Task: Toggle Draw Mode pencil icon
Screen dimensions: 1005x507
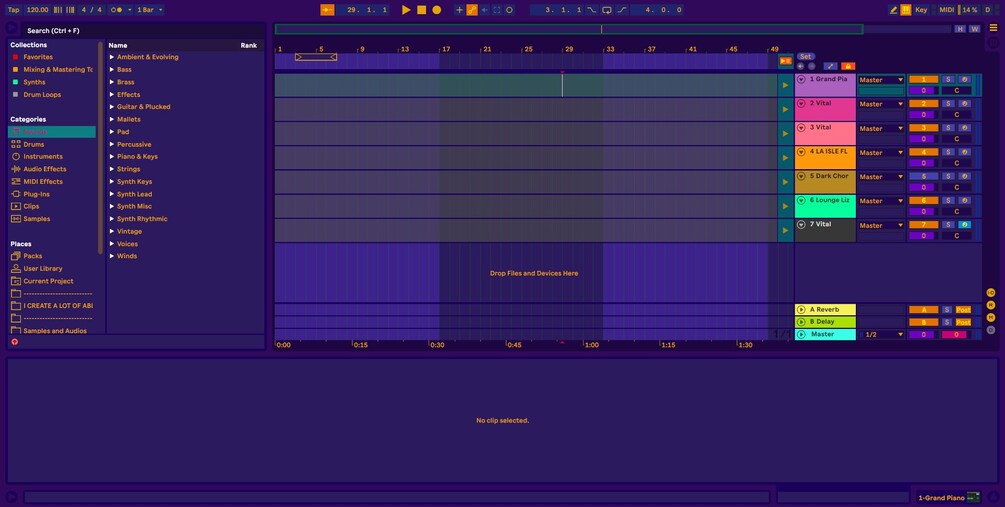Action: pos(893,10)
